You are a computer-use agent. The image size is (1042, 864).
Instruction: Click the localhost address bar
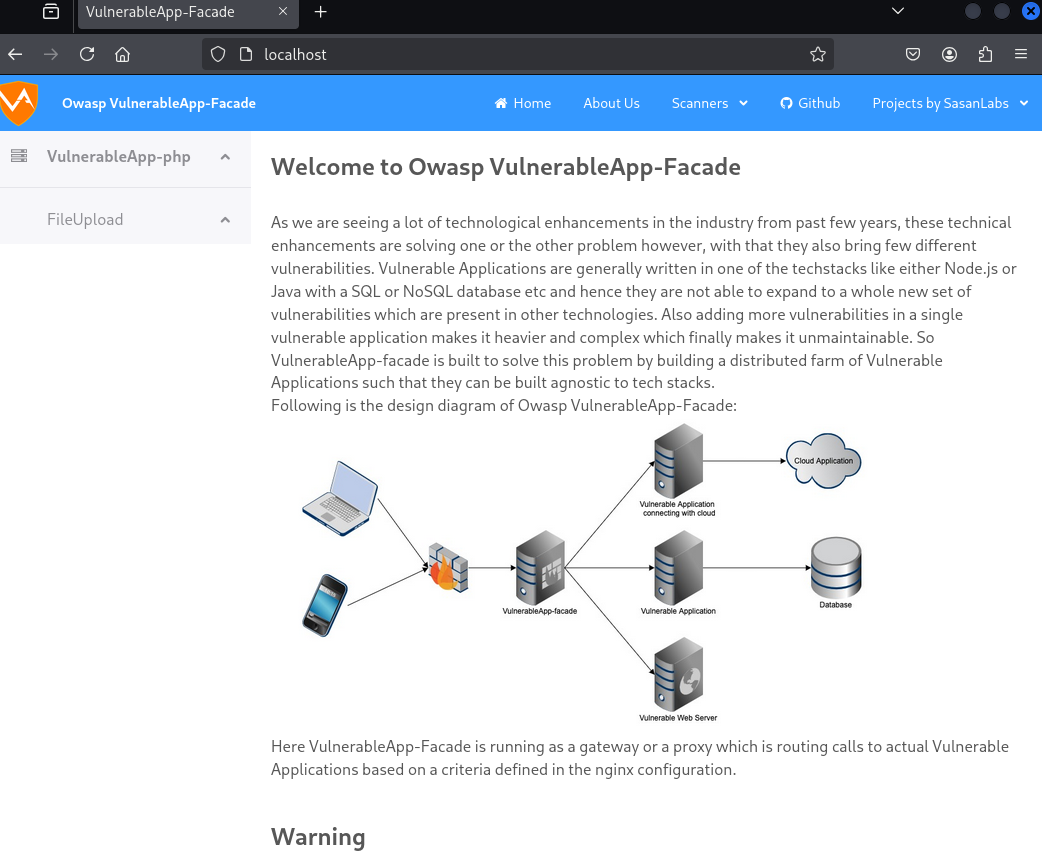click(518, 54)
